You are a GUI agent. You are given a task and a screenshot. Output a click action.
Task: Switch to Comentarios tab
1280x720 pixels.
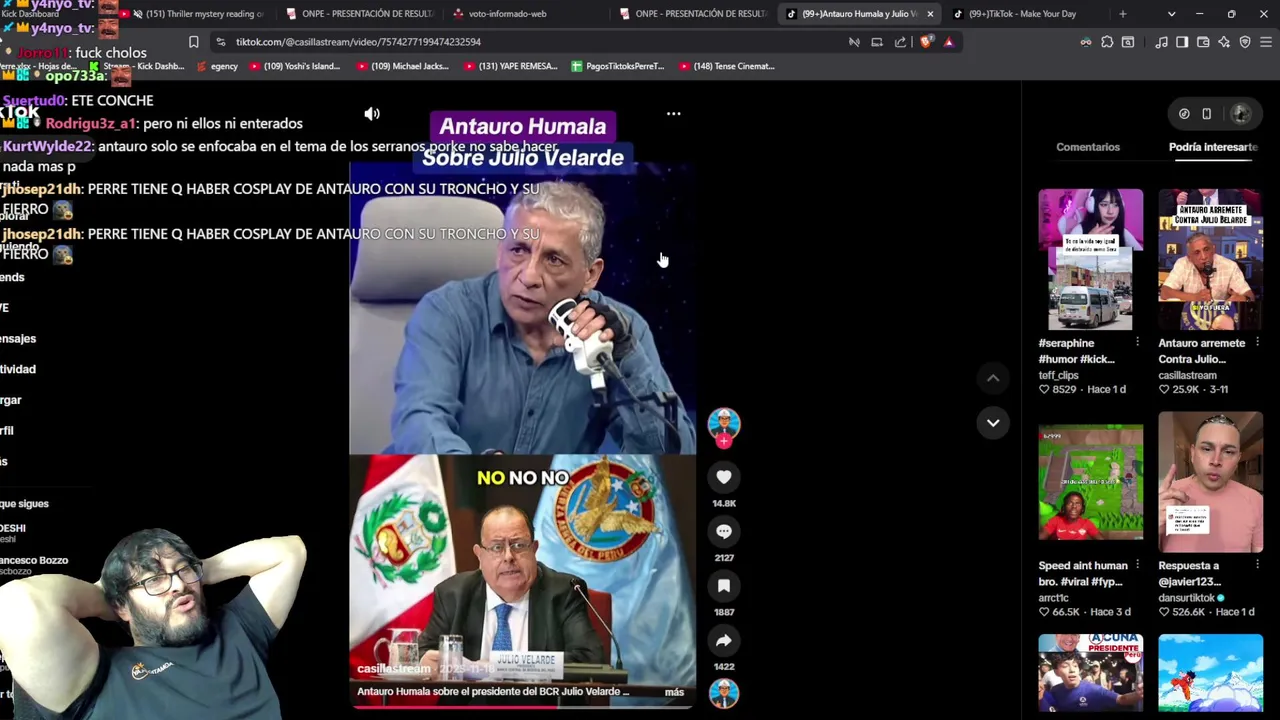point(1088,147)
